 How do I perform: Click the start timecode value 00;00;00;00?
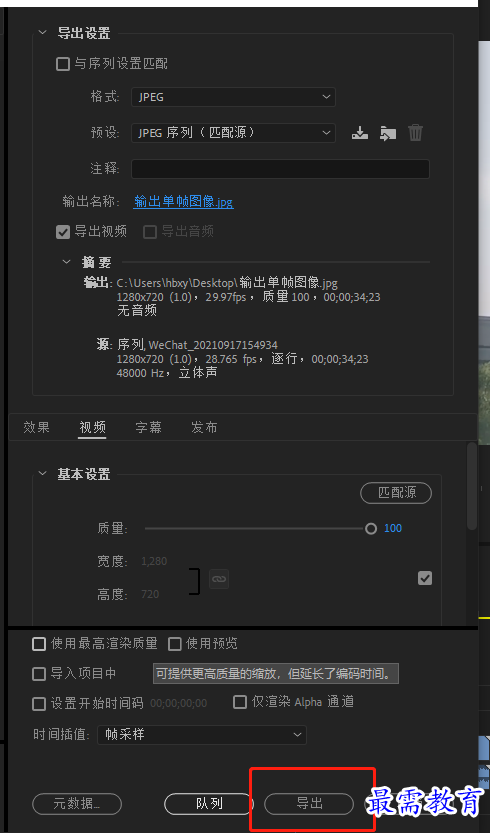179,704
